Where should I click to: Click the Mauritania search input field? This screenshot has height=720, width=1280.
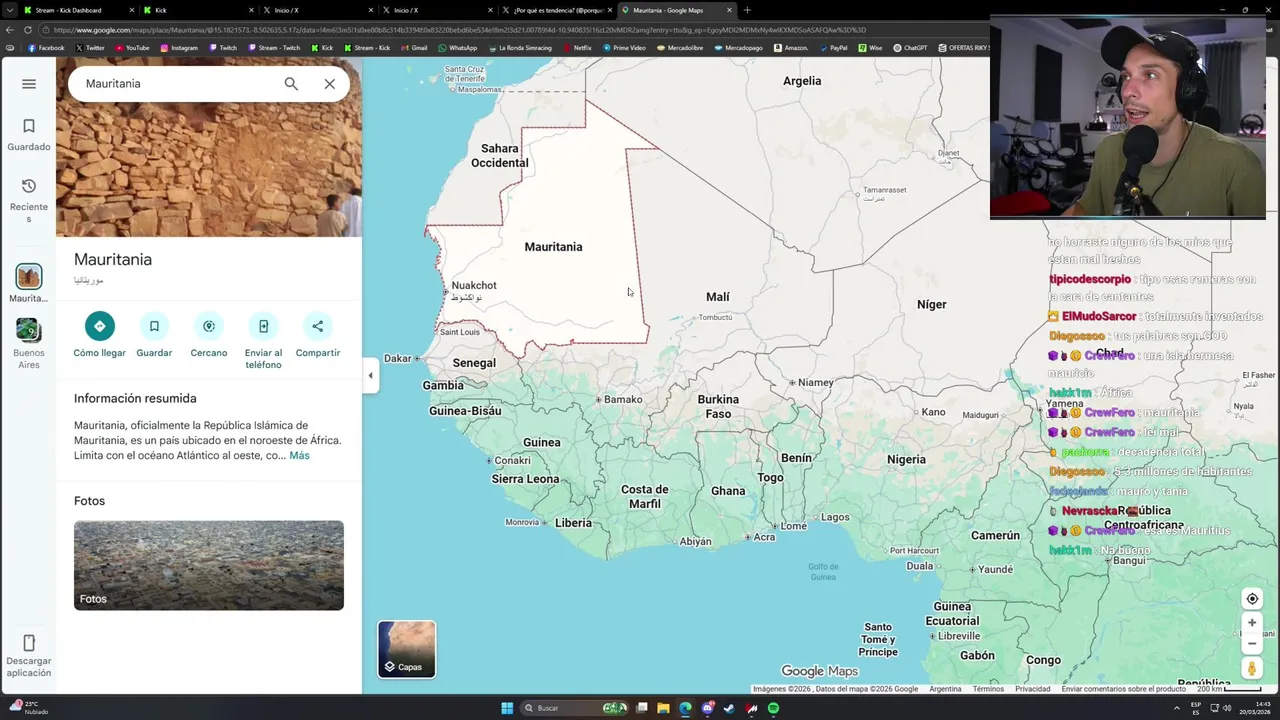pos(175,84)
